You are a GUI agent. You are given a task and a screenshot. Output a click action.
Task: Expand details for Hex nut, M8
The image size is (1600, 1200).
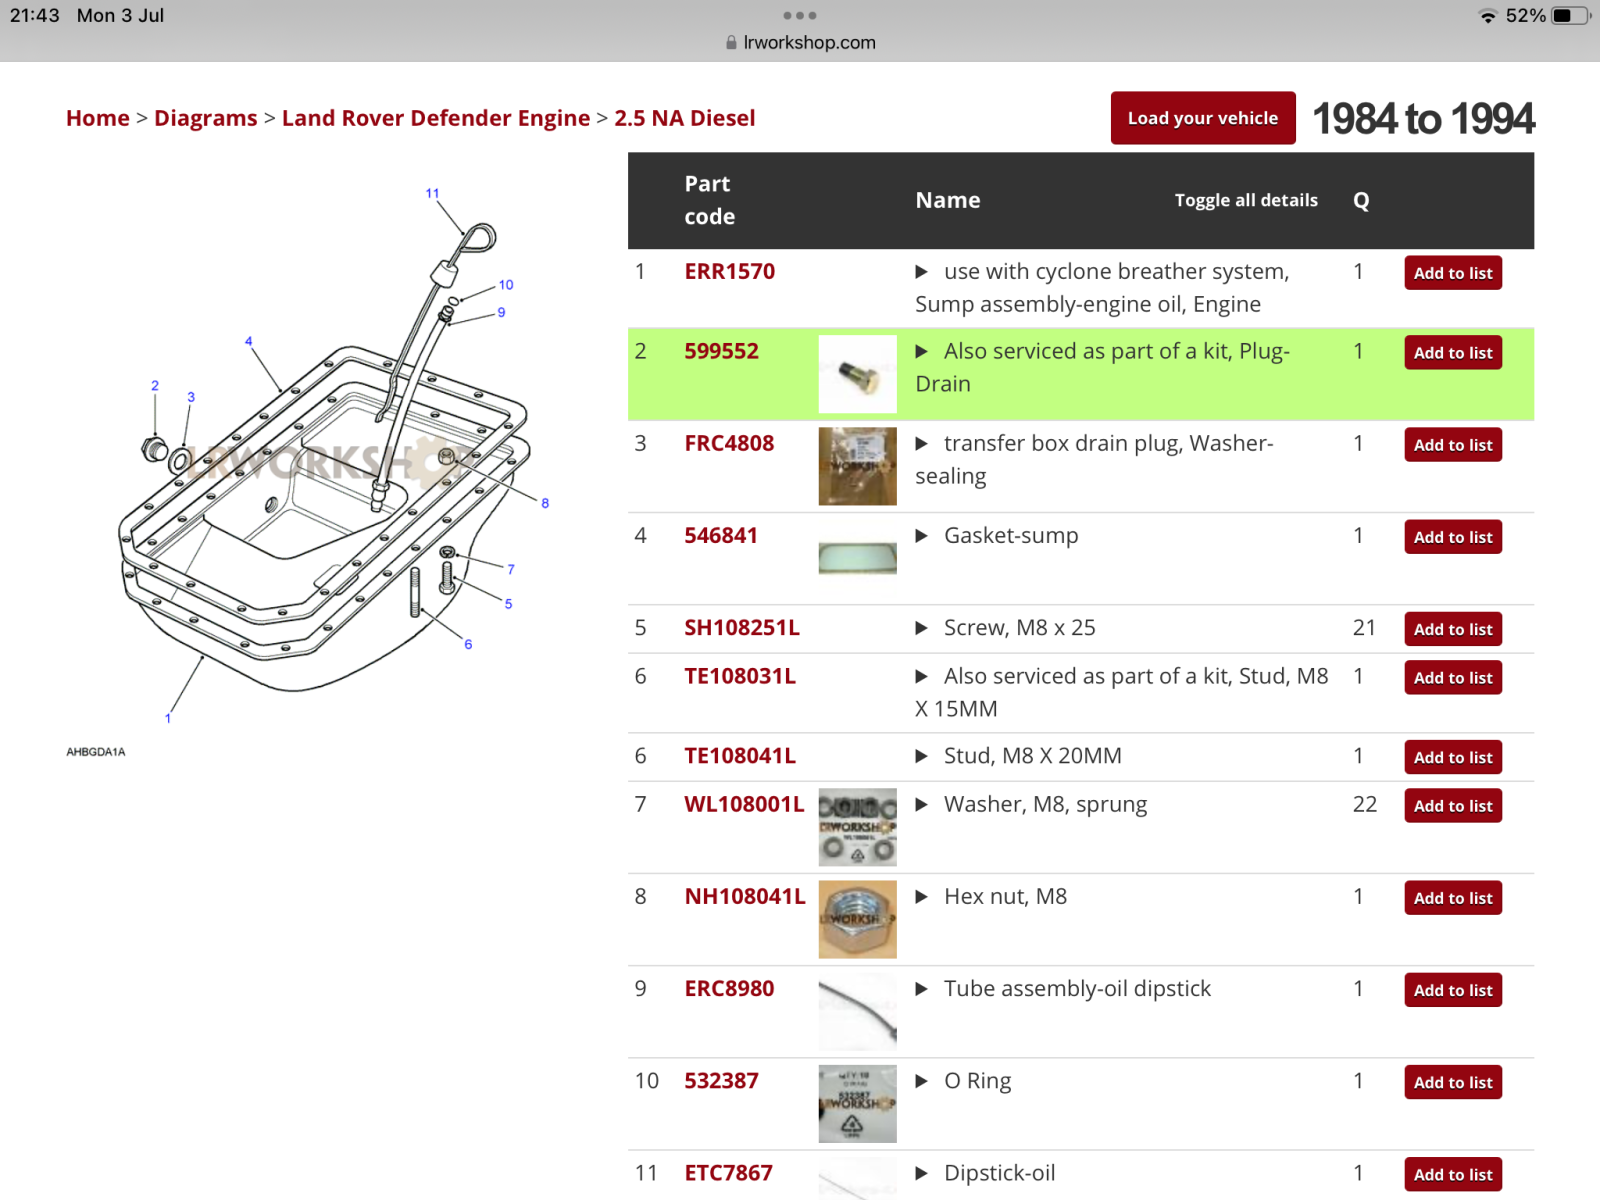click(922, 897)
